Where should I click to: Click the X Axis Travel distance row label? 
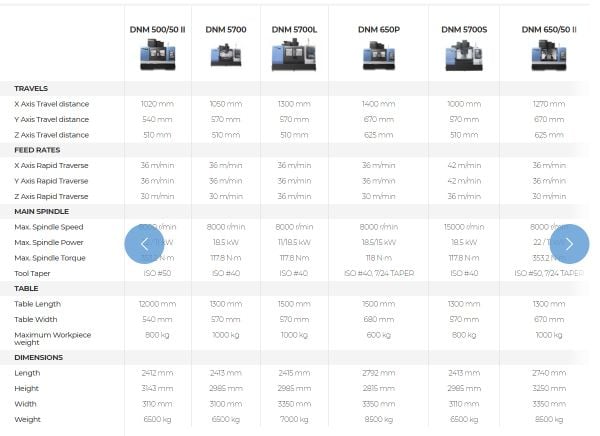pyautogui.click(x=52, y=104)
